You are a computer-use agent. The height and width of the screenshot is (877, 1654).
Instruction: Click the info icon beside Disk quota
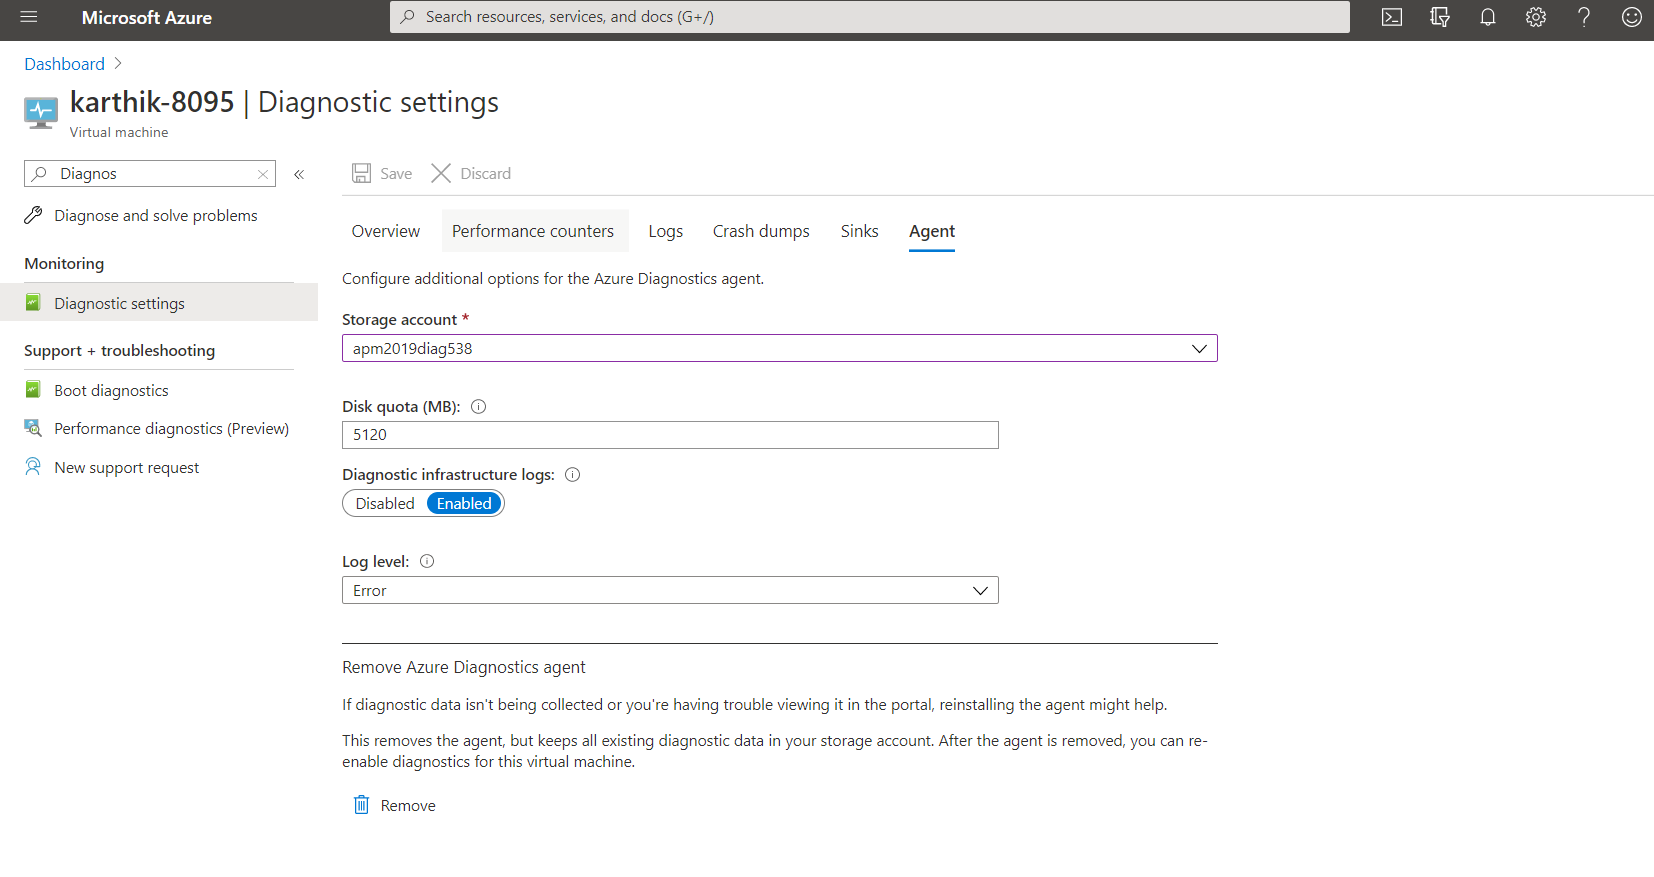478,407
